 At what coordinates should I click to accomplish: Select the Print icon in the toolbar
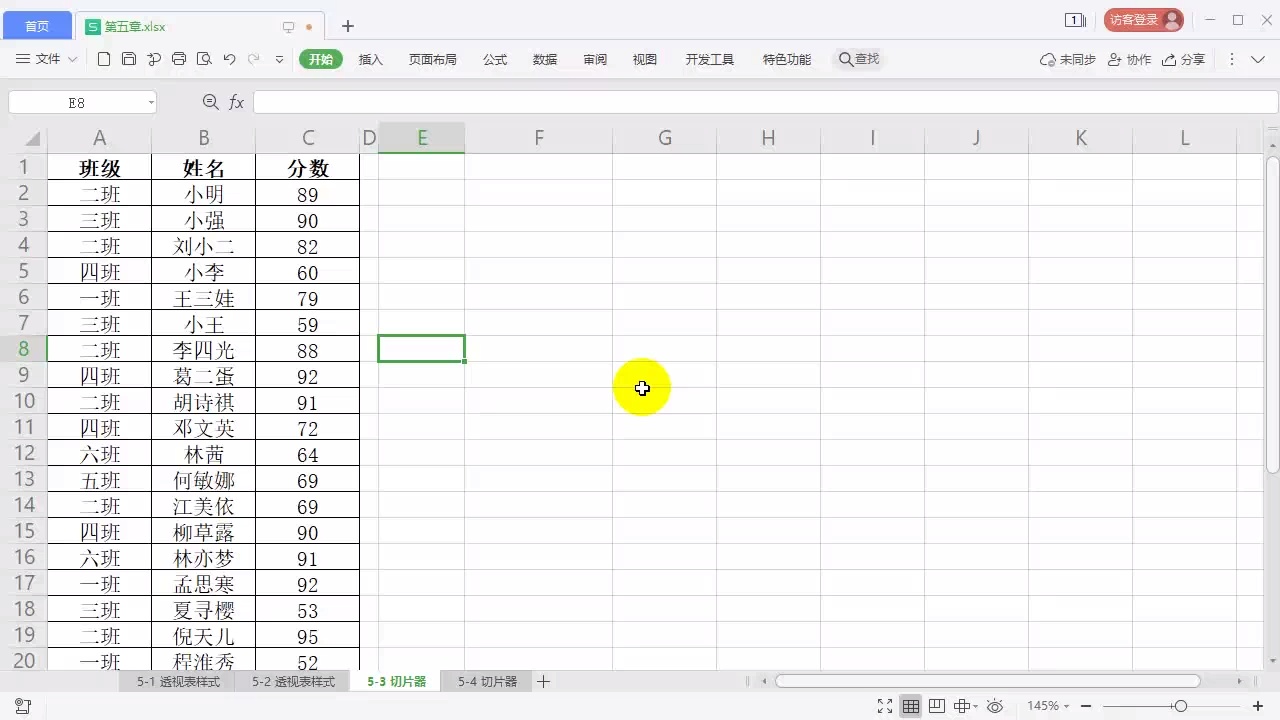[178, 59]
